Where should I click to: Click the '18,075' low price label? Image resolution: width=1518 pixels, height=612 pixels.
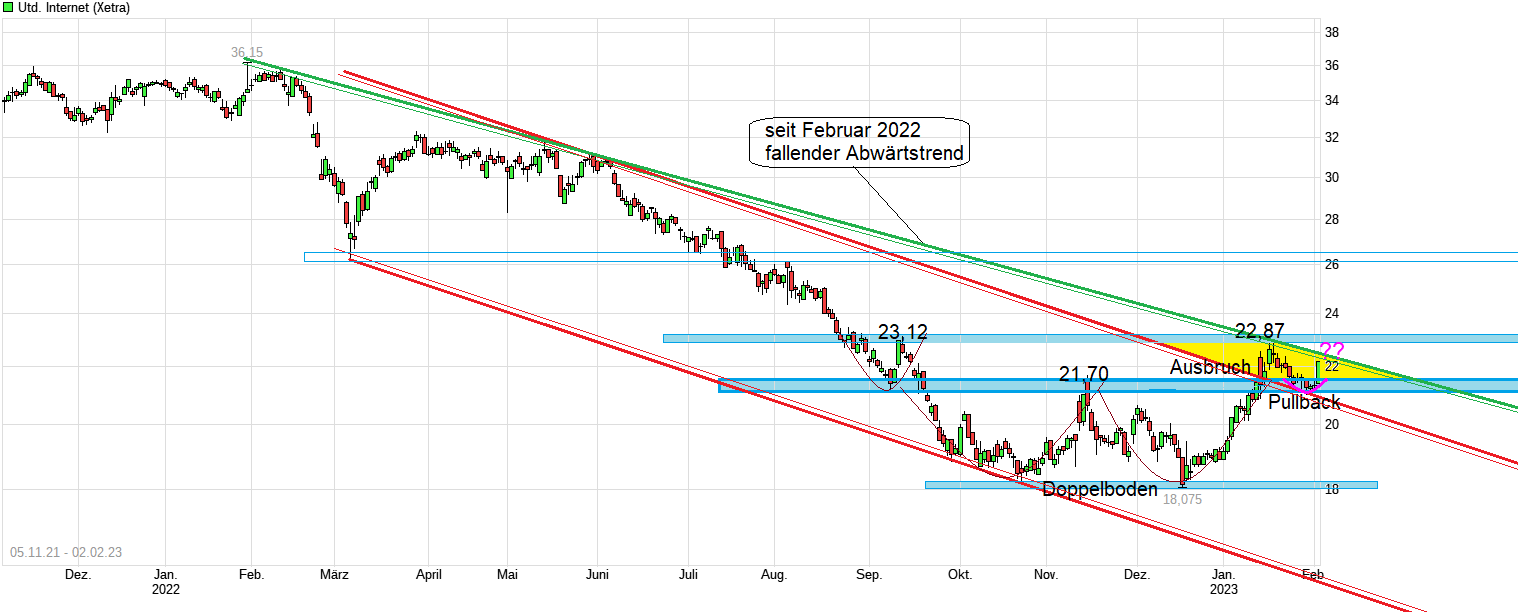pos(1182,498)
